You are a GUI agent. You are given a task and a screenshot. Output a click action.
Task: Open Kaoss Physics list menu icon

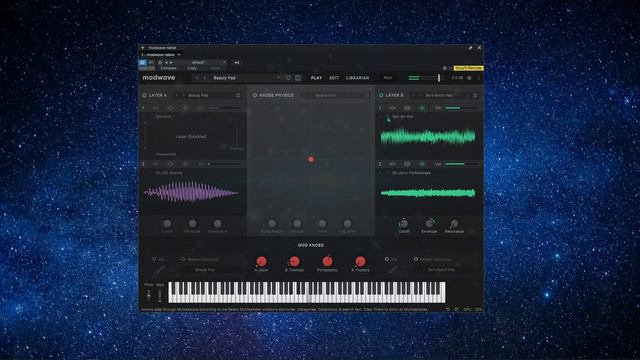pyautogui.click(x=367, y=95)
